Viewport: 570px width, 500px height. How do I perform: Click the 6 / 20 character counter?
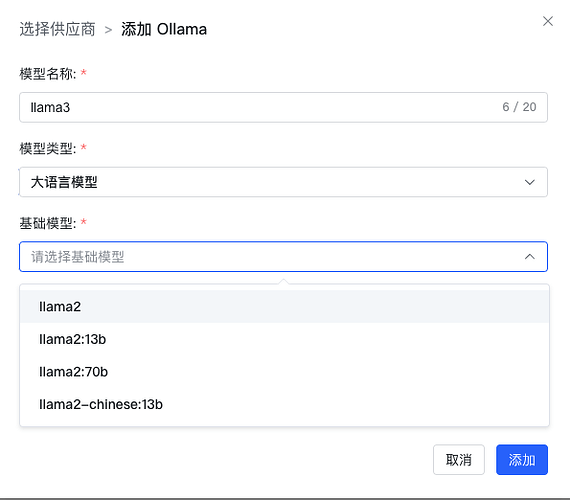click(x=519, y=107)
